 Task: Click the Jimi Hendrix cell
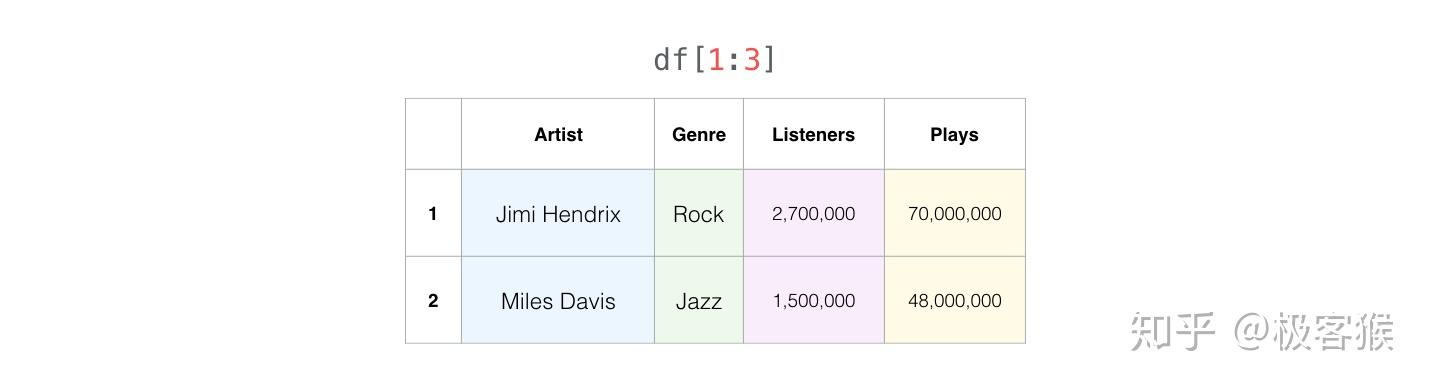point(558,213)
